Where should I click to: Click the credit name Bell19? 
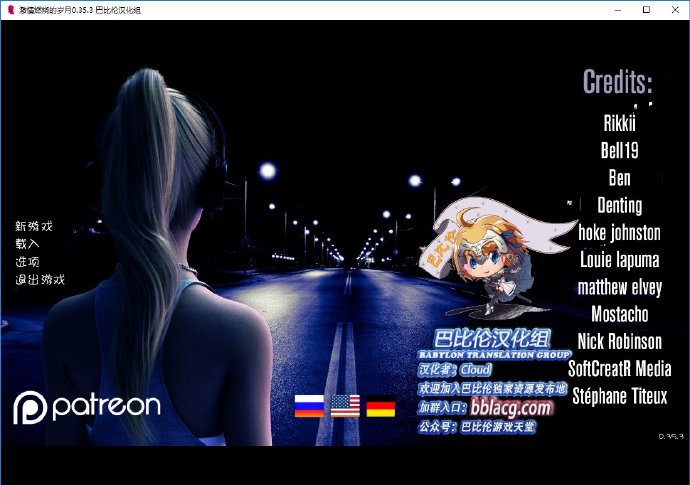pyautogui.click(x=620, y=150)
